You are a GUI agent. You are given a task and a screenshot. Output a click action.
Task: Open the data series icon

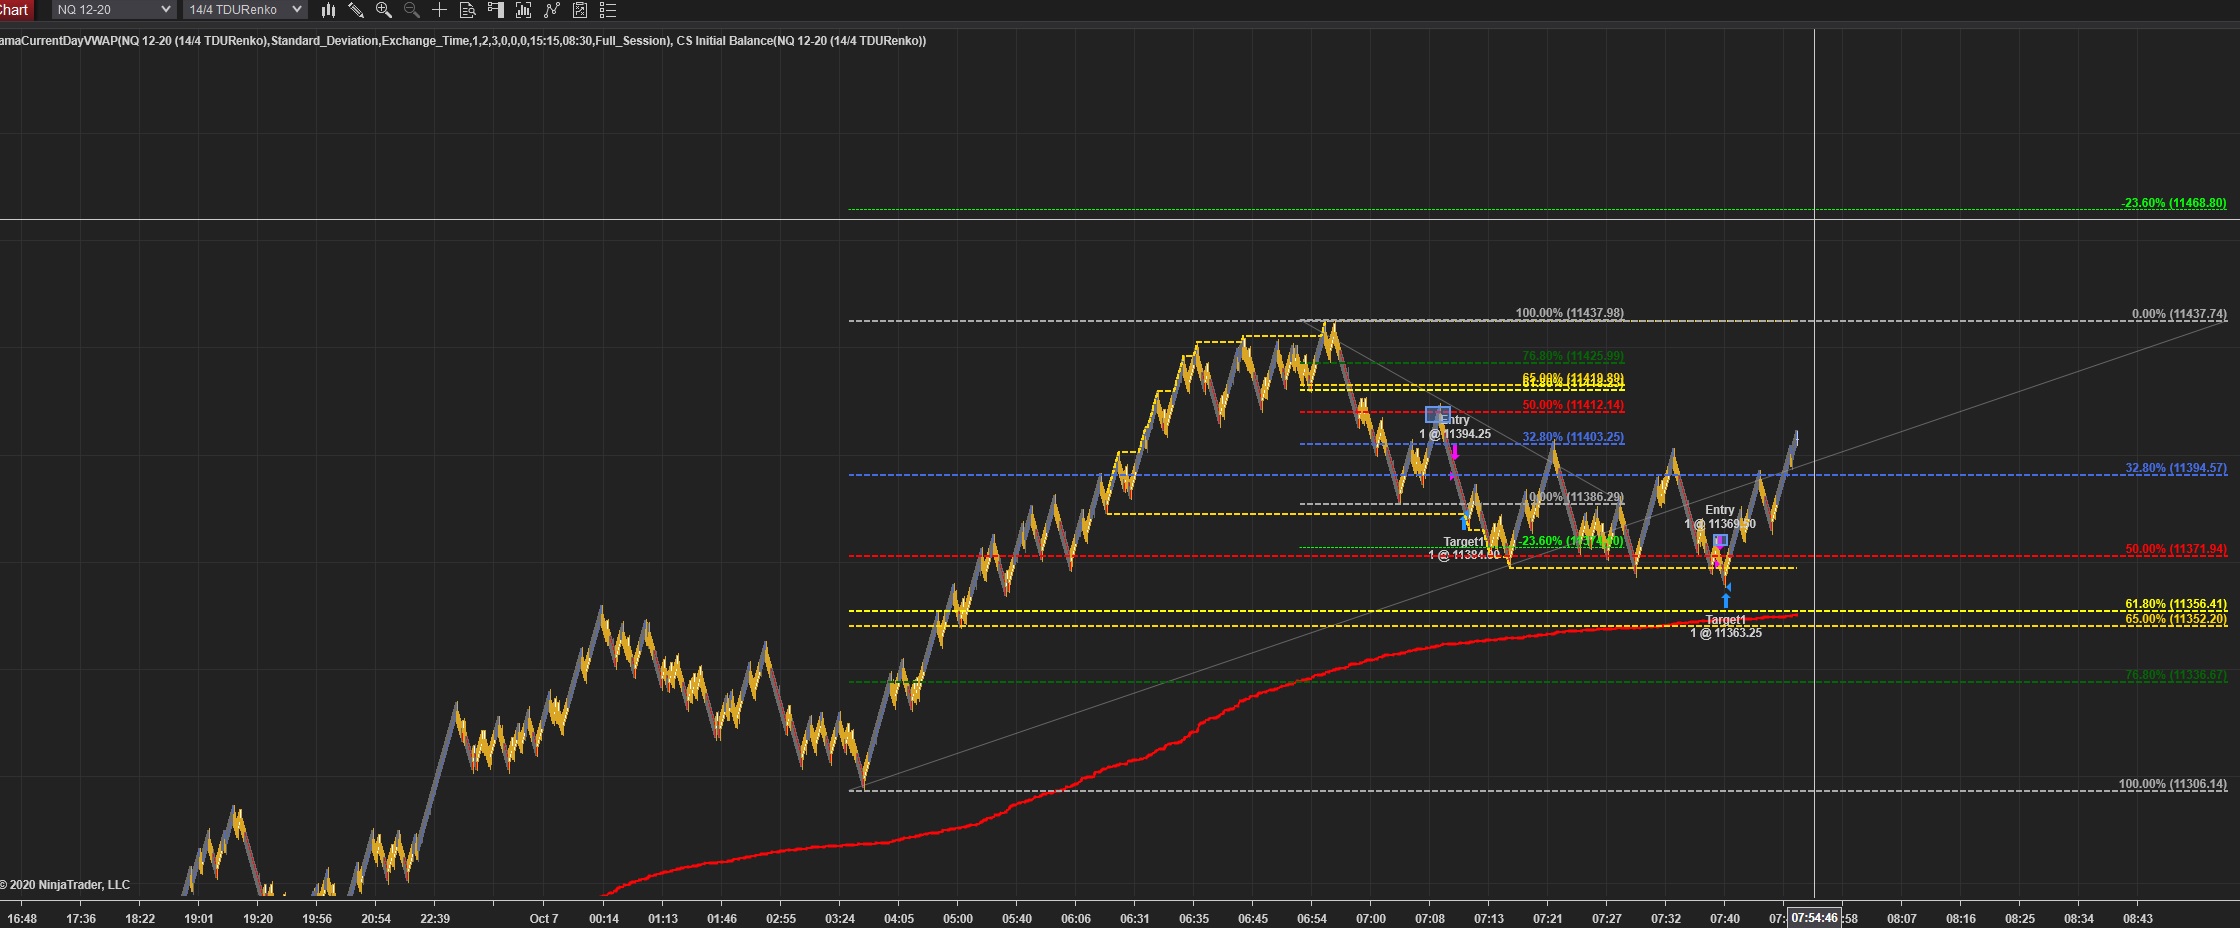pyautogui.click(x=523, y=10)
